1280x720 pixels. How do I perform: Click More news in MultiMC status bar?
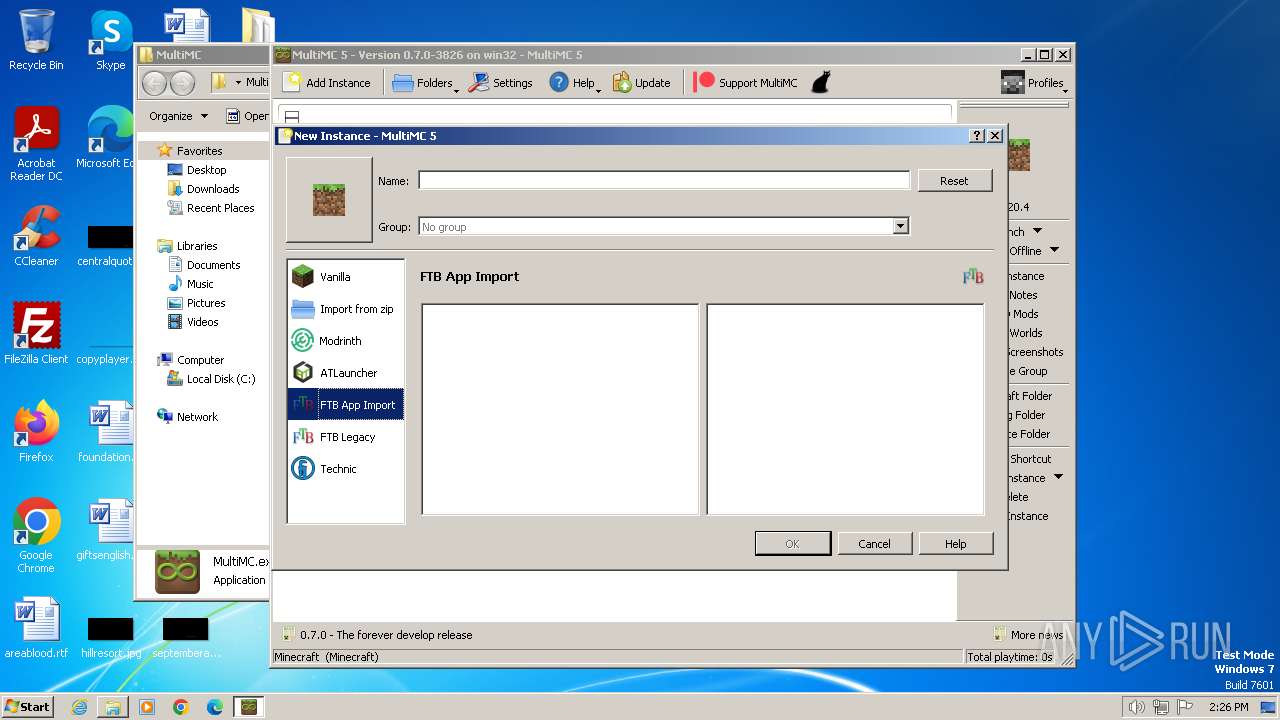coord(1027,634)
